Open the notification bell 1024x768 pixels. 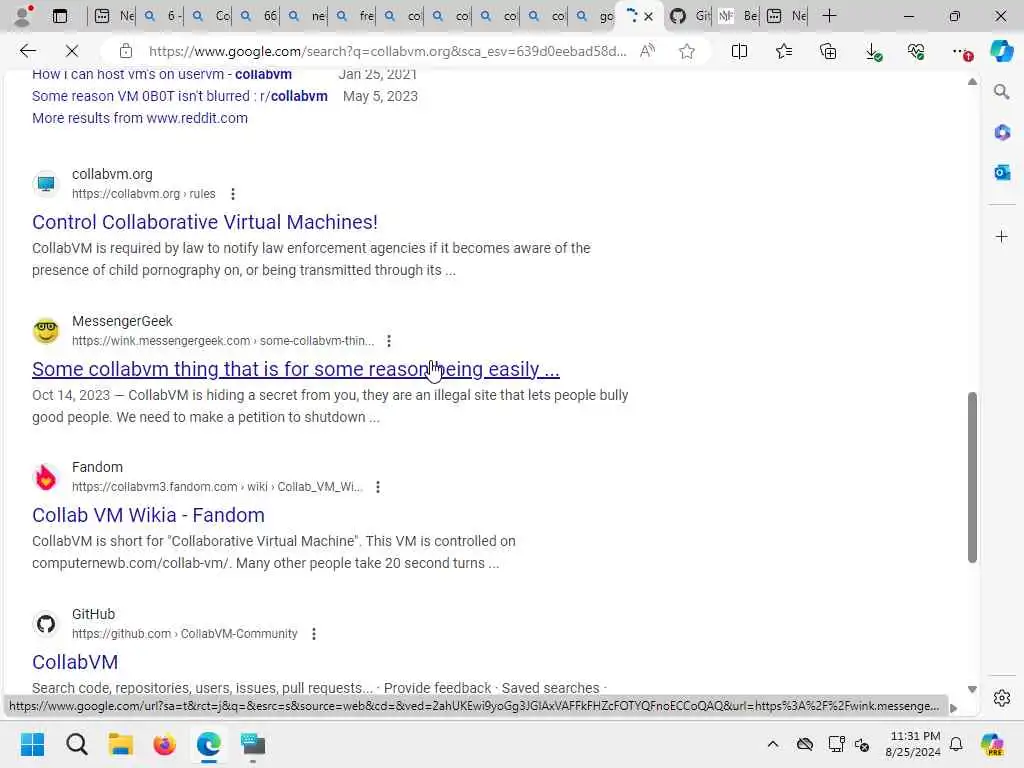(956, 744)
